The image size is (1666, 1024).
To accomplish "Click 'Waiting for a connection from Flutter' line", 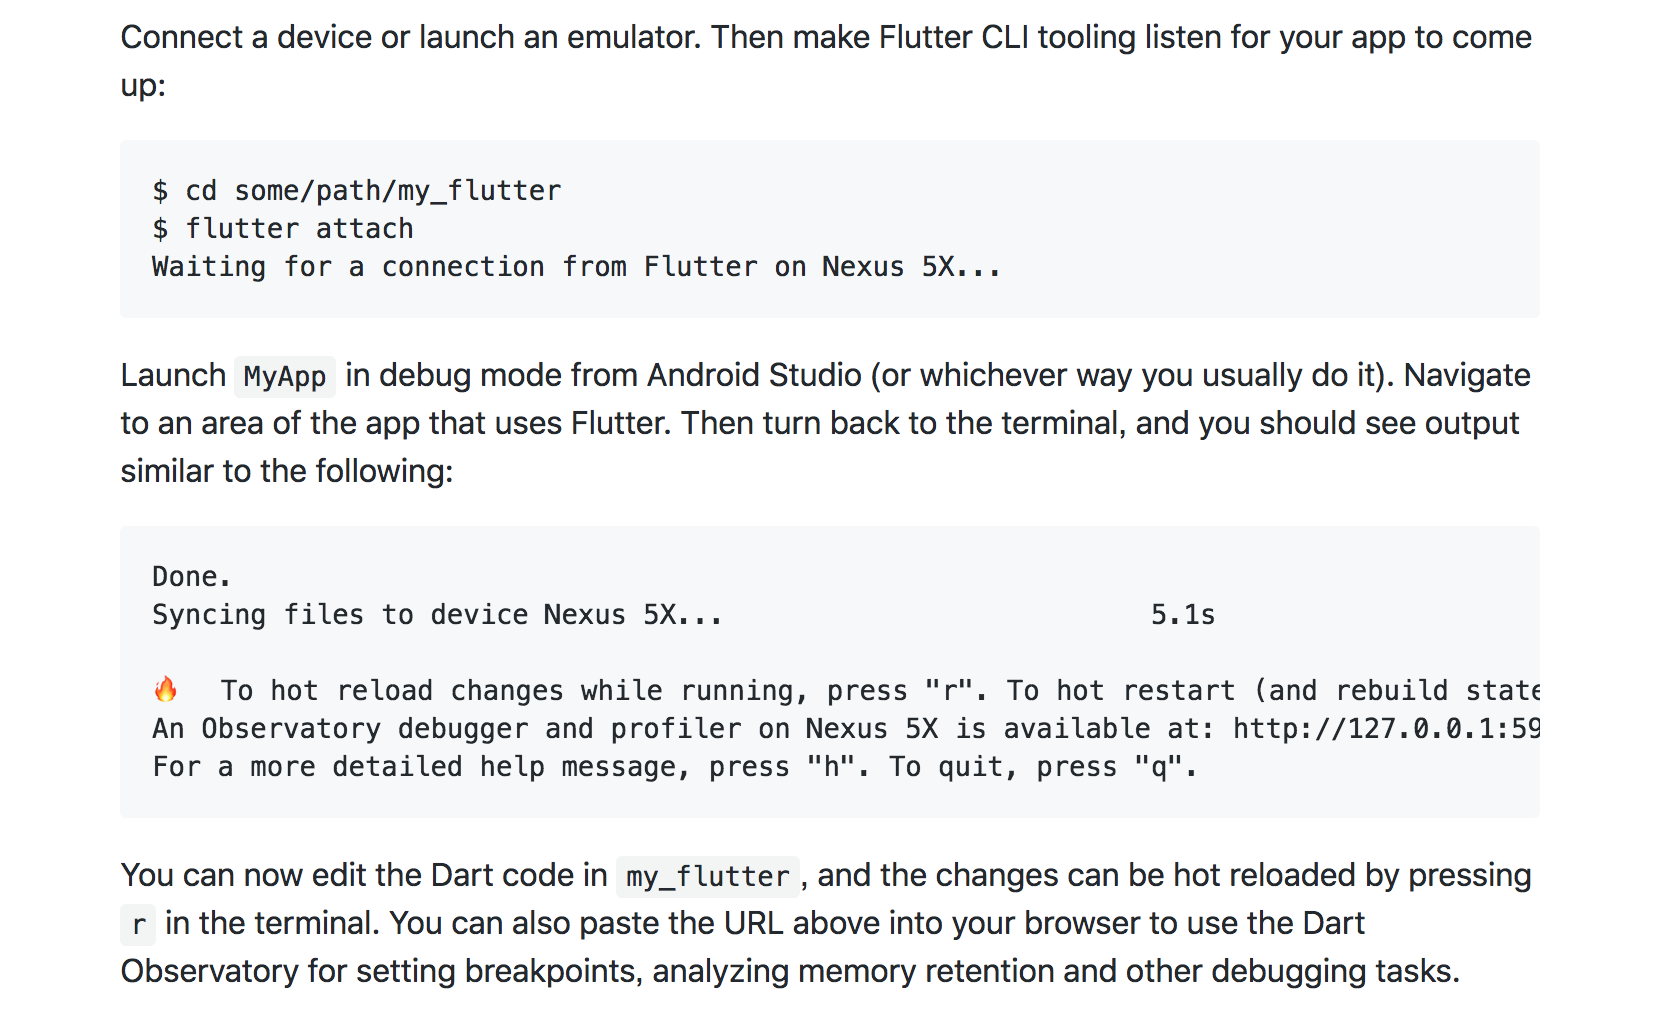I will pos(576,266).
